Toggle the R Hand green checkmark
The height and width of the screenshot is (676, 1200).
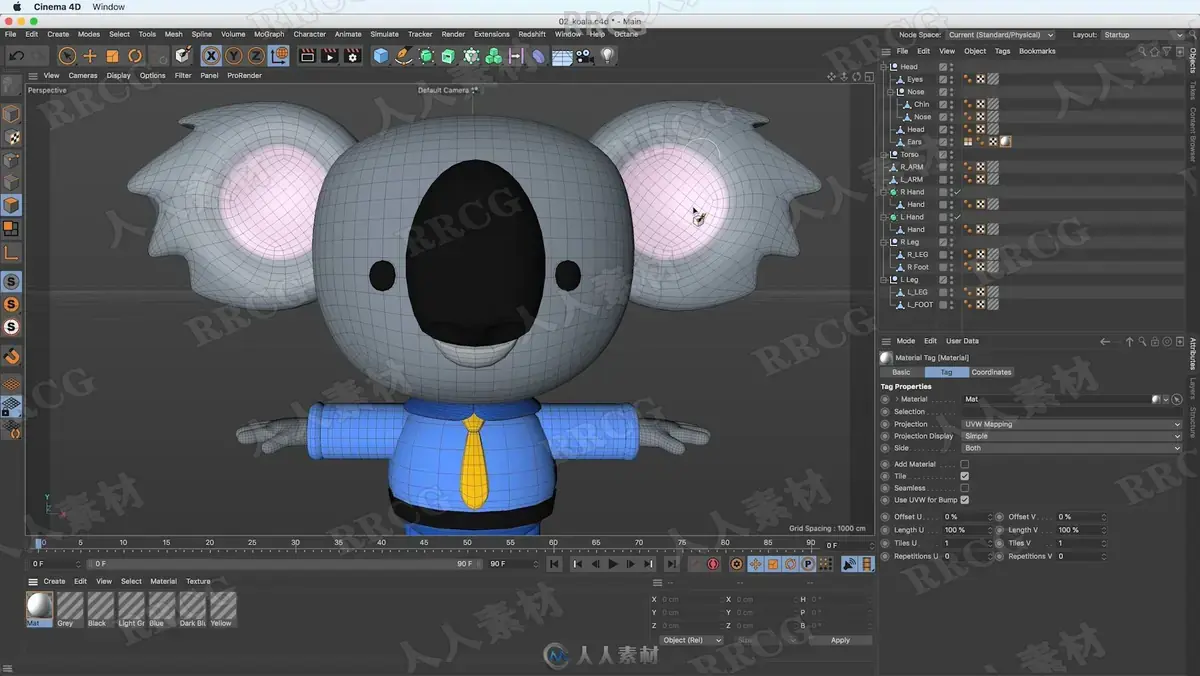957,192
